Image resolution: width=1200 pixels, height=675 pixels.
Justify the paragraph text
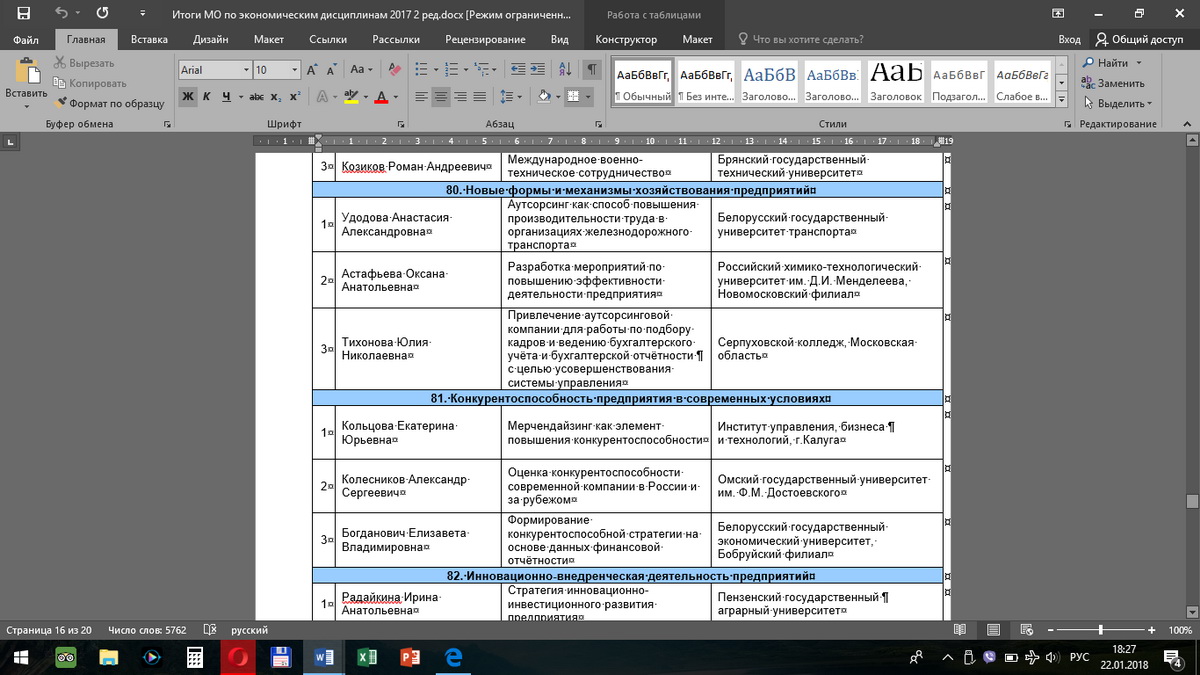click(481, 97)
